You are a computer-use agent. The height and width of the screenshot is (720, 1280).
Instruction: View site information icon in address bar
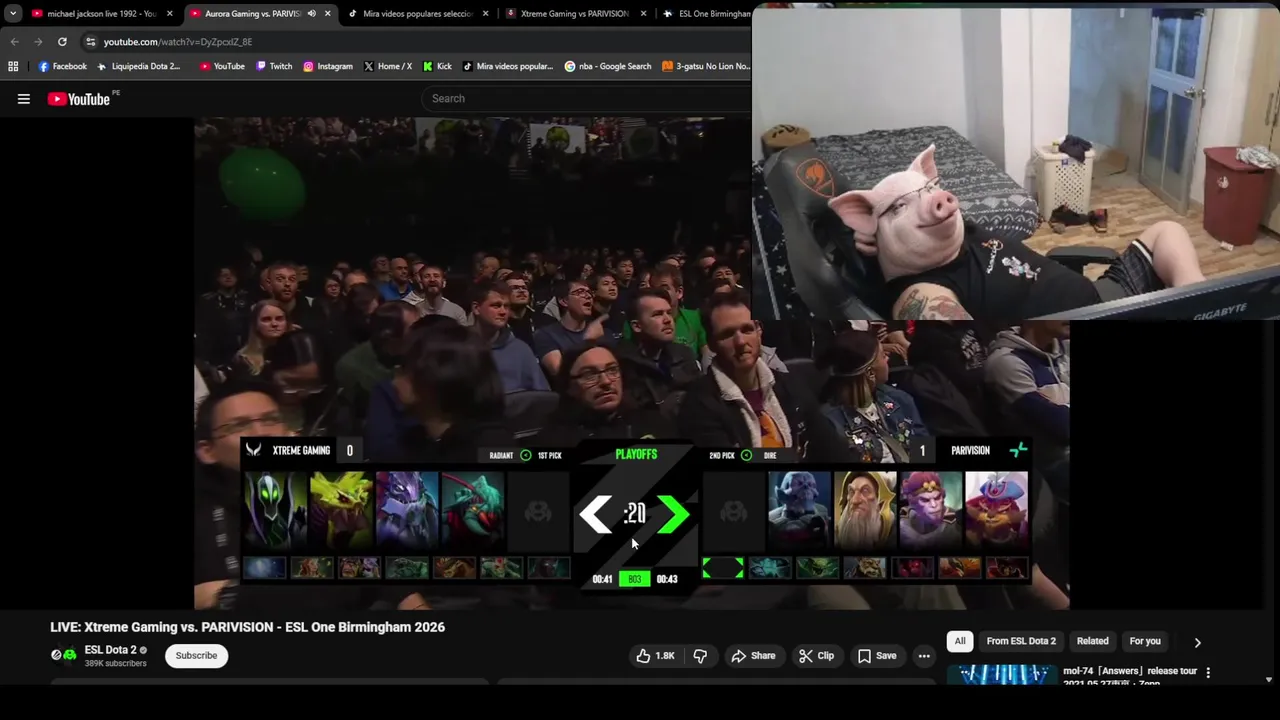pos(90,42)
